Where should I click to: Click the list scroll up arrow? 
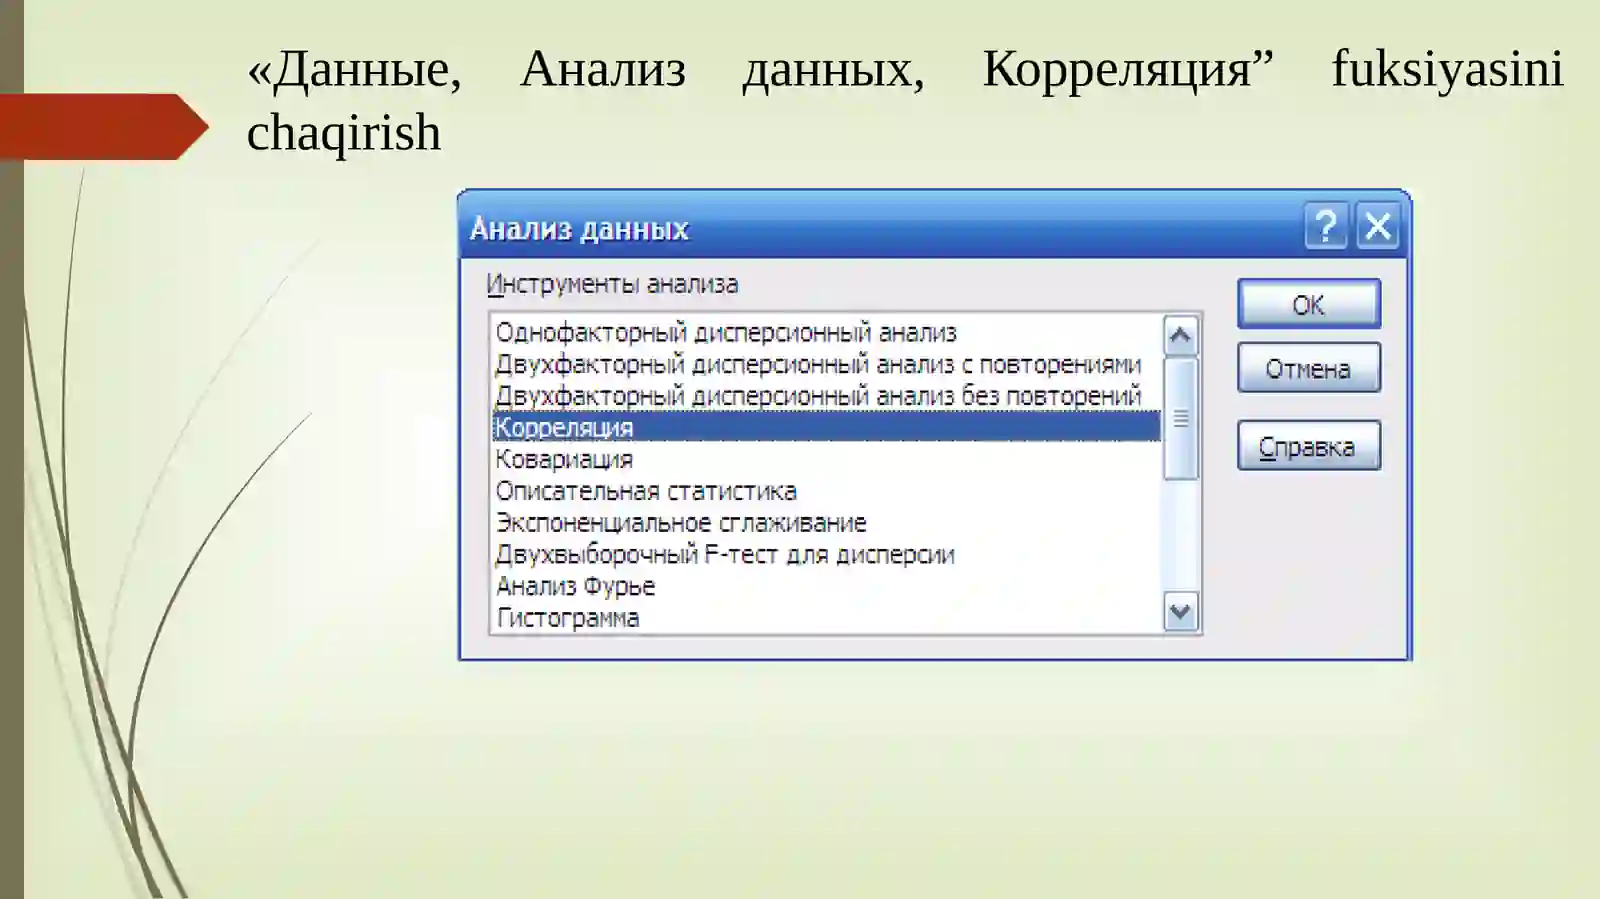1181,336
